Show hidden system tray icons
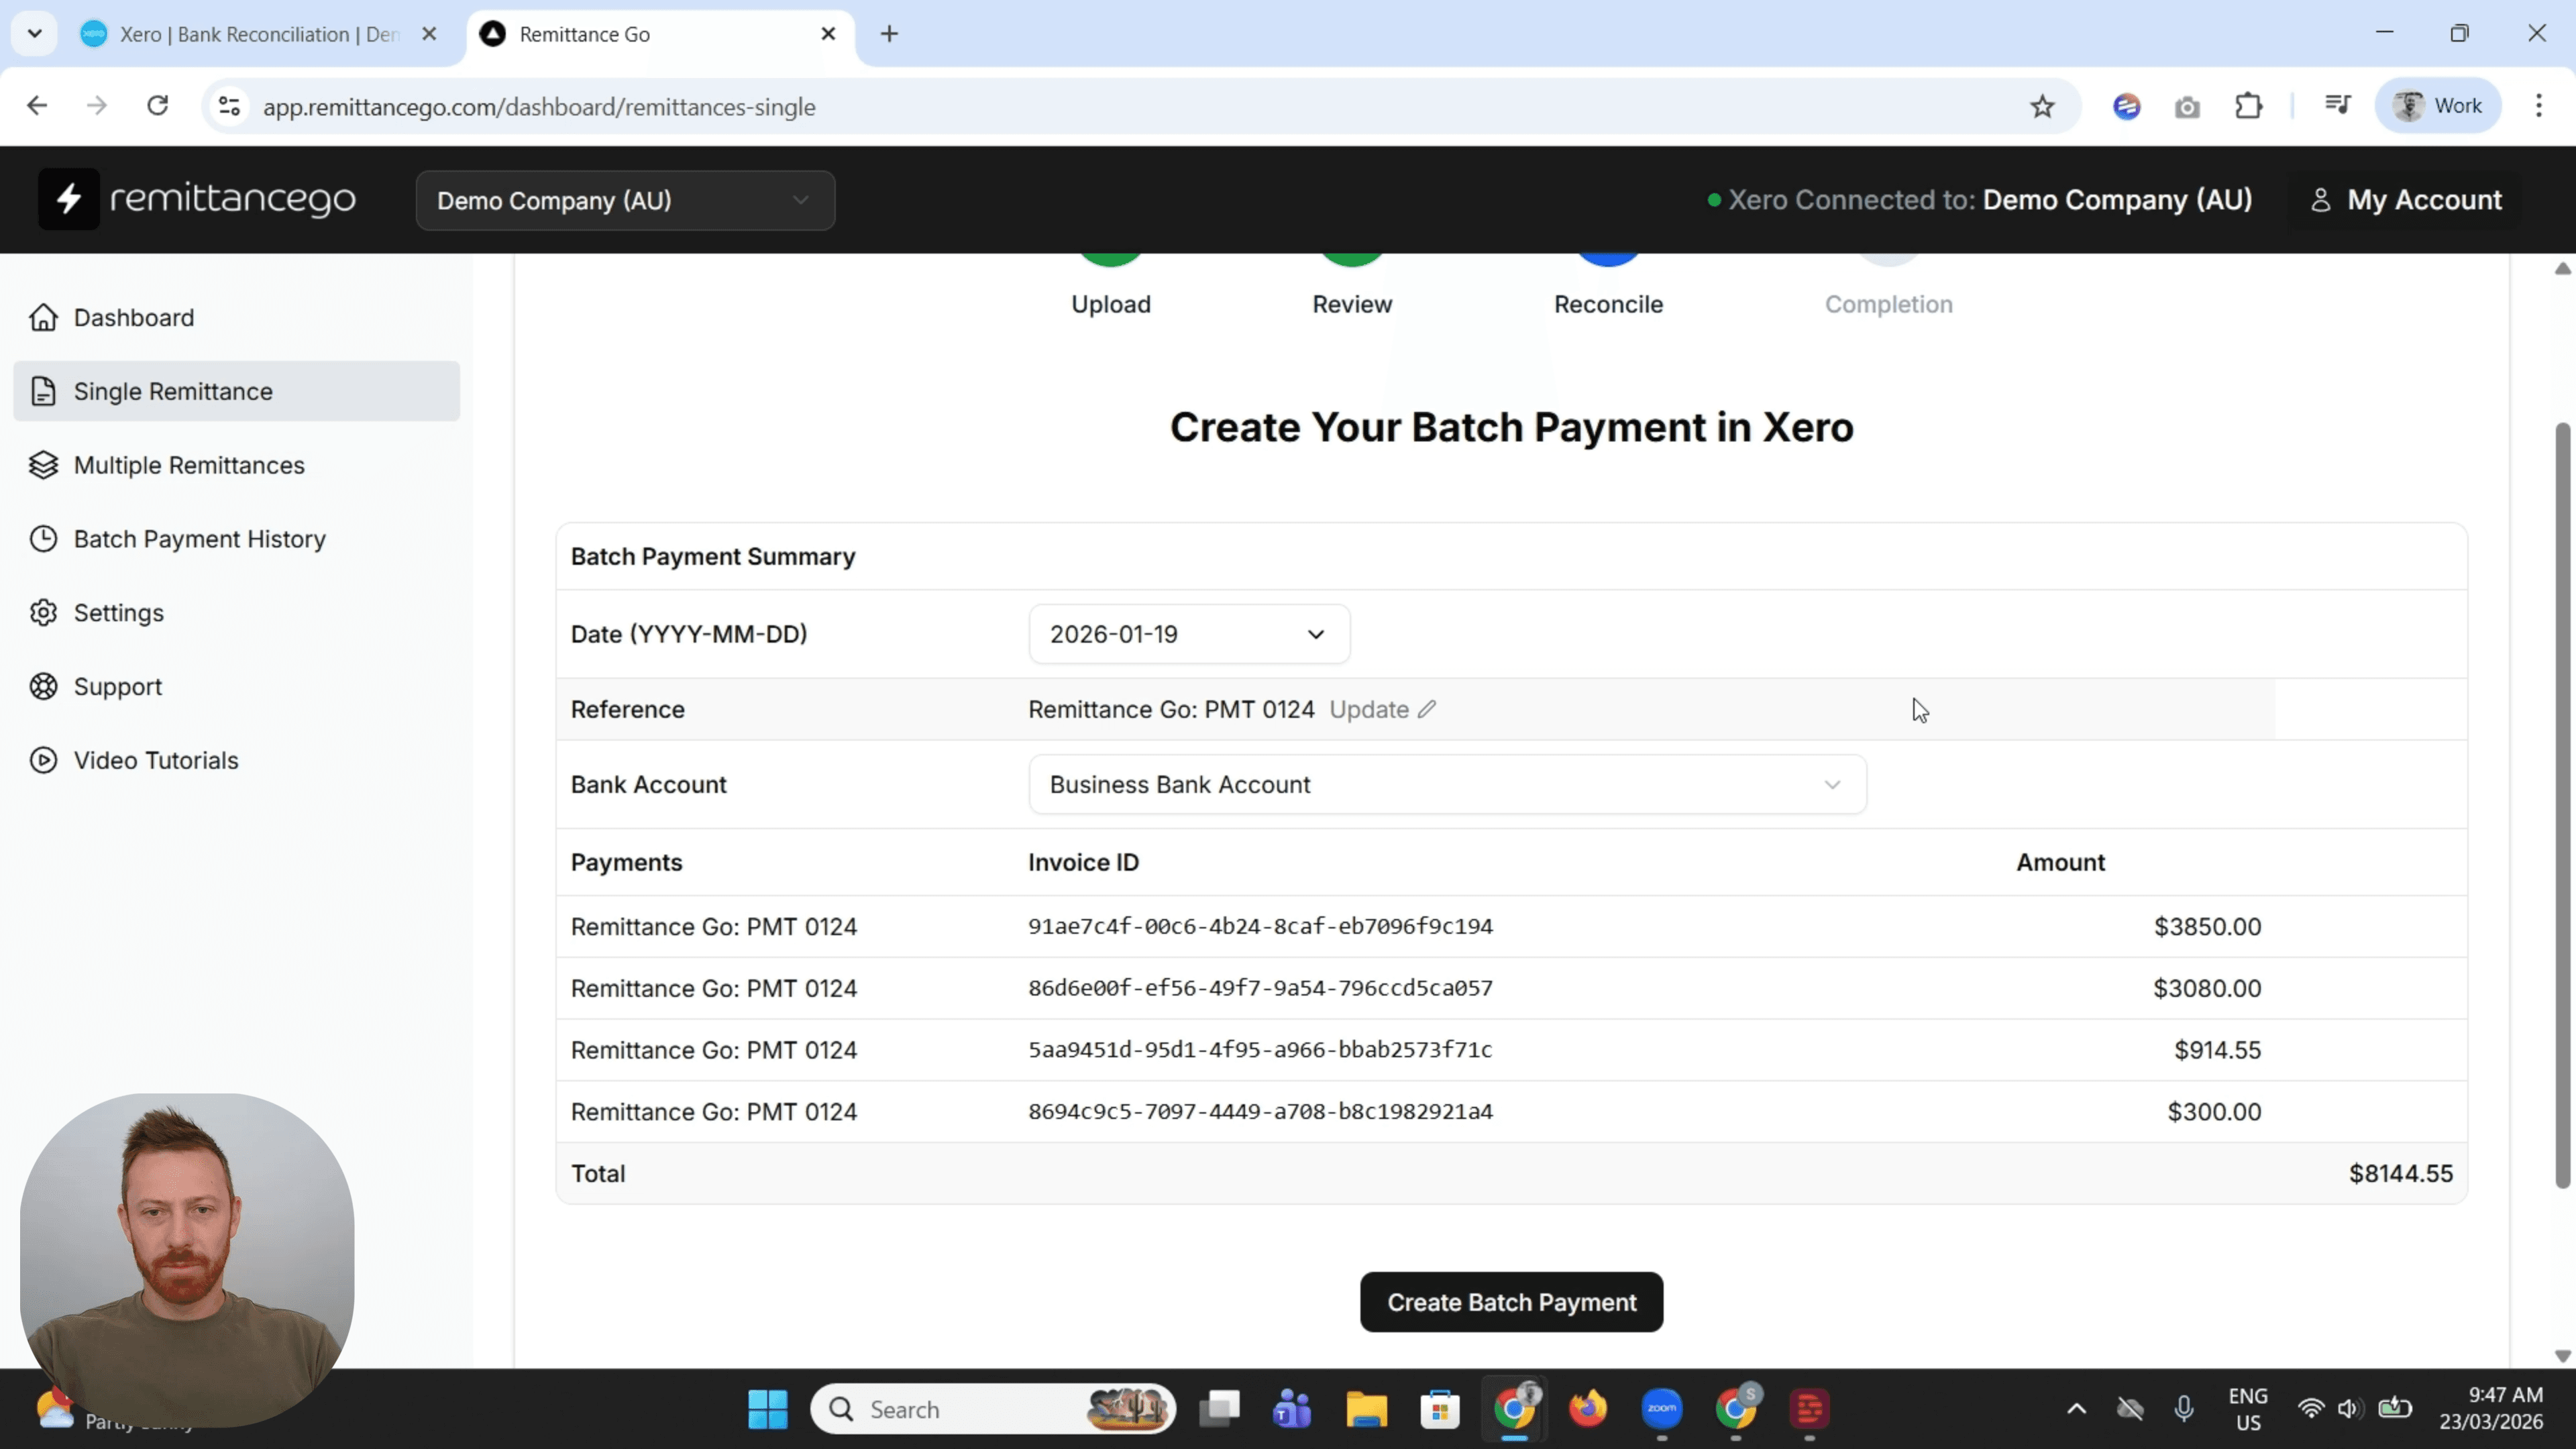This screenshot has height=1449, width=2576. pyautogui.click(x=2076, y=1410)
